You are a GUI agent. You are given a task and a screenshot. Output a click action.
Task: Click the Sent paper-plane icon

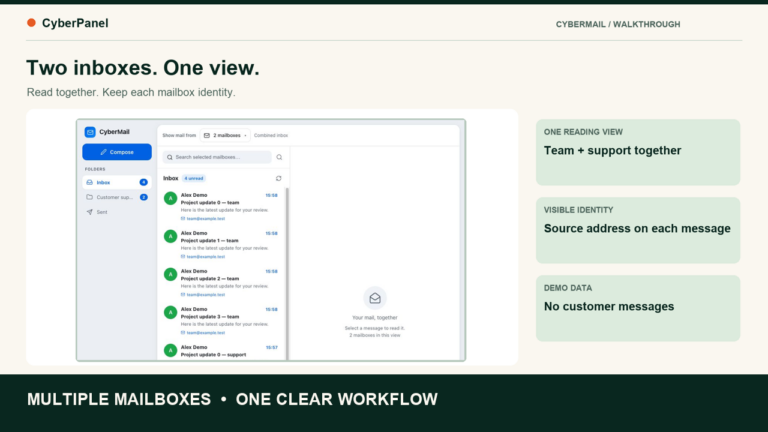click(89, 212)
